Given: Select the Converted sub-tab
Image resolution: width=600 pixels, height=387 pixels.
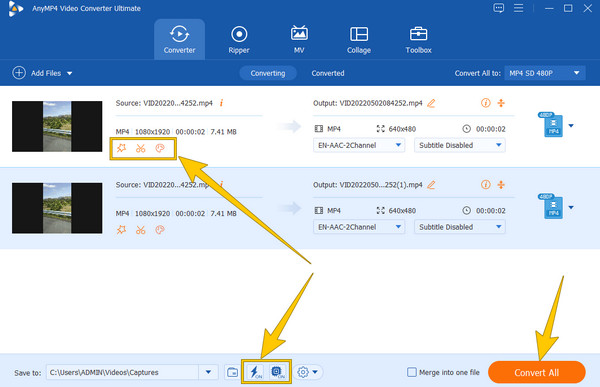Looking at the screenshot, I should [x=328, y=73].
